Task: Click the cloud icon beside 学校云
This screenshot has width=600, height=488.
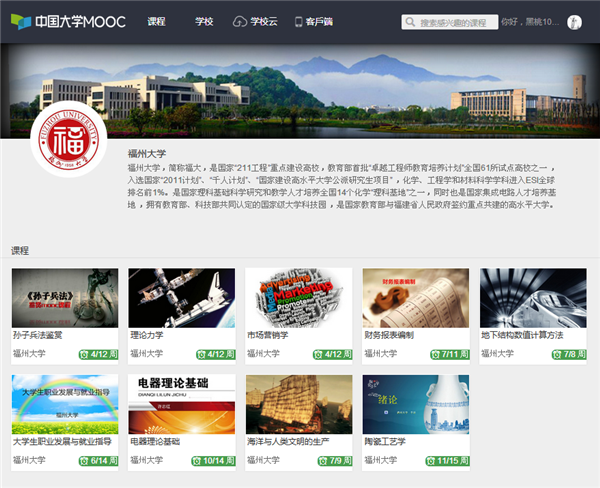Action: pyautogui.click(x=239, y=21)
